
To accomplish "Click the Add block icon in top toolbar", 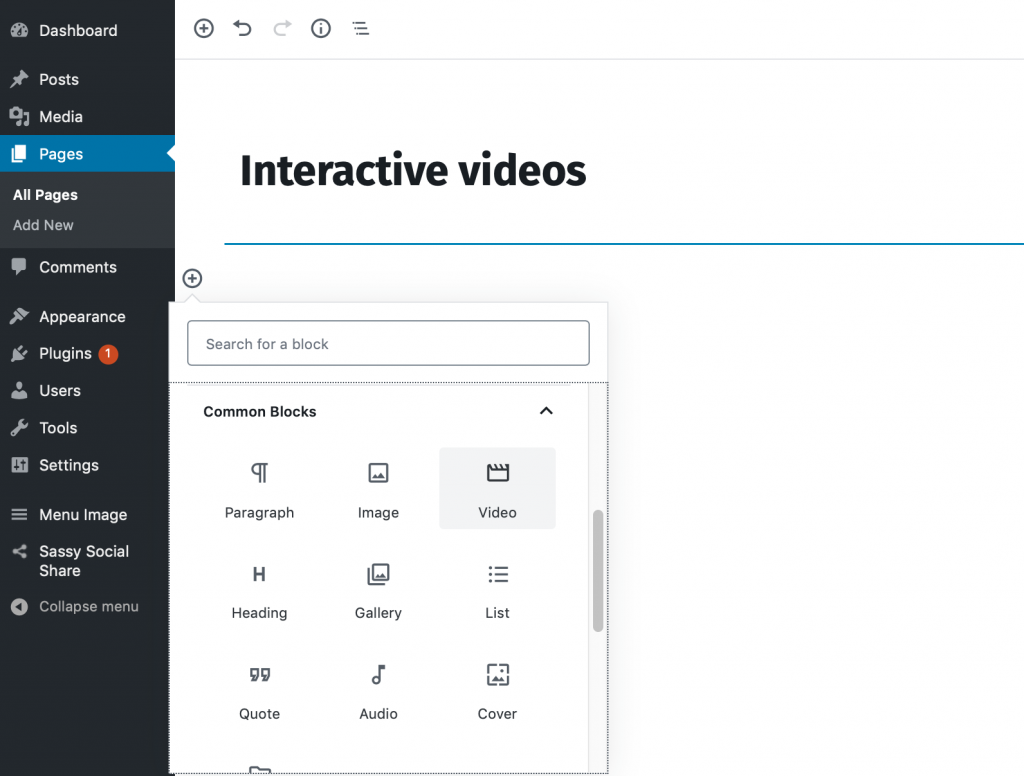I will coord(204,28).
